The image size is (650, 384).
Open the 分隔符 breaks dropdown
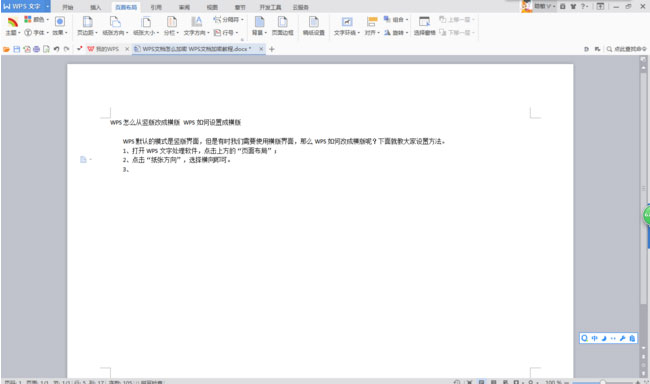[x=228, y=19]
